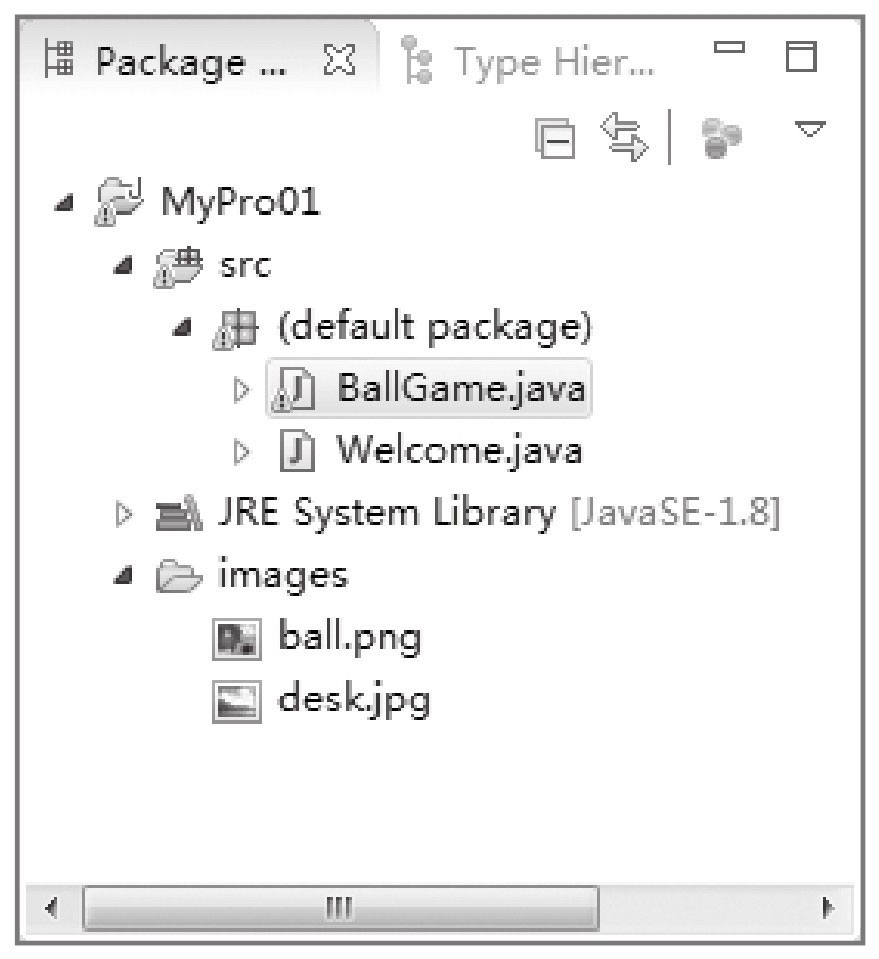879x959 pixels.
Task: Close the Package Explorer tab
Action: click(339, 59)
